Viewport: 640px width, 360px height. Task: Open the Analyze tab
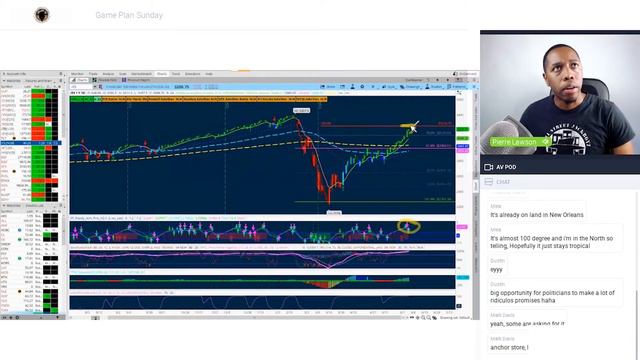pyautogui.click(x=108, y=74)
